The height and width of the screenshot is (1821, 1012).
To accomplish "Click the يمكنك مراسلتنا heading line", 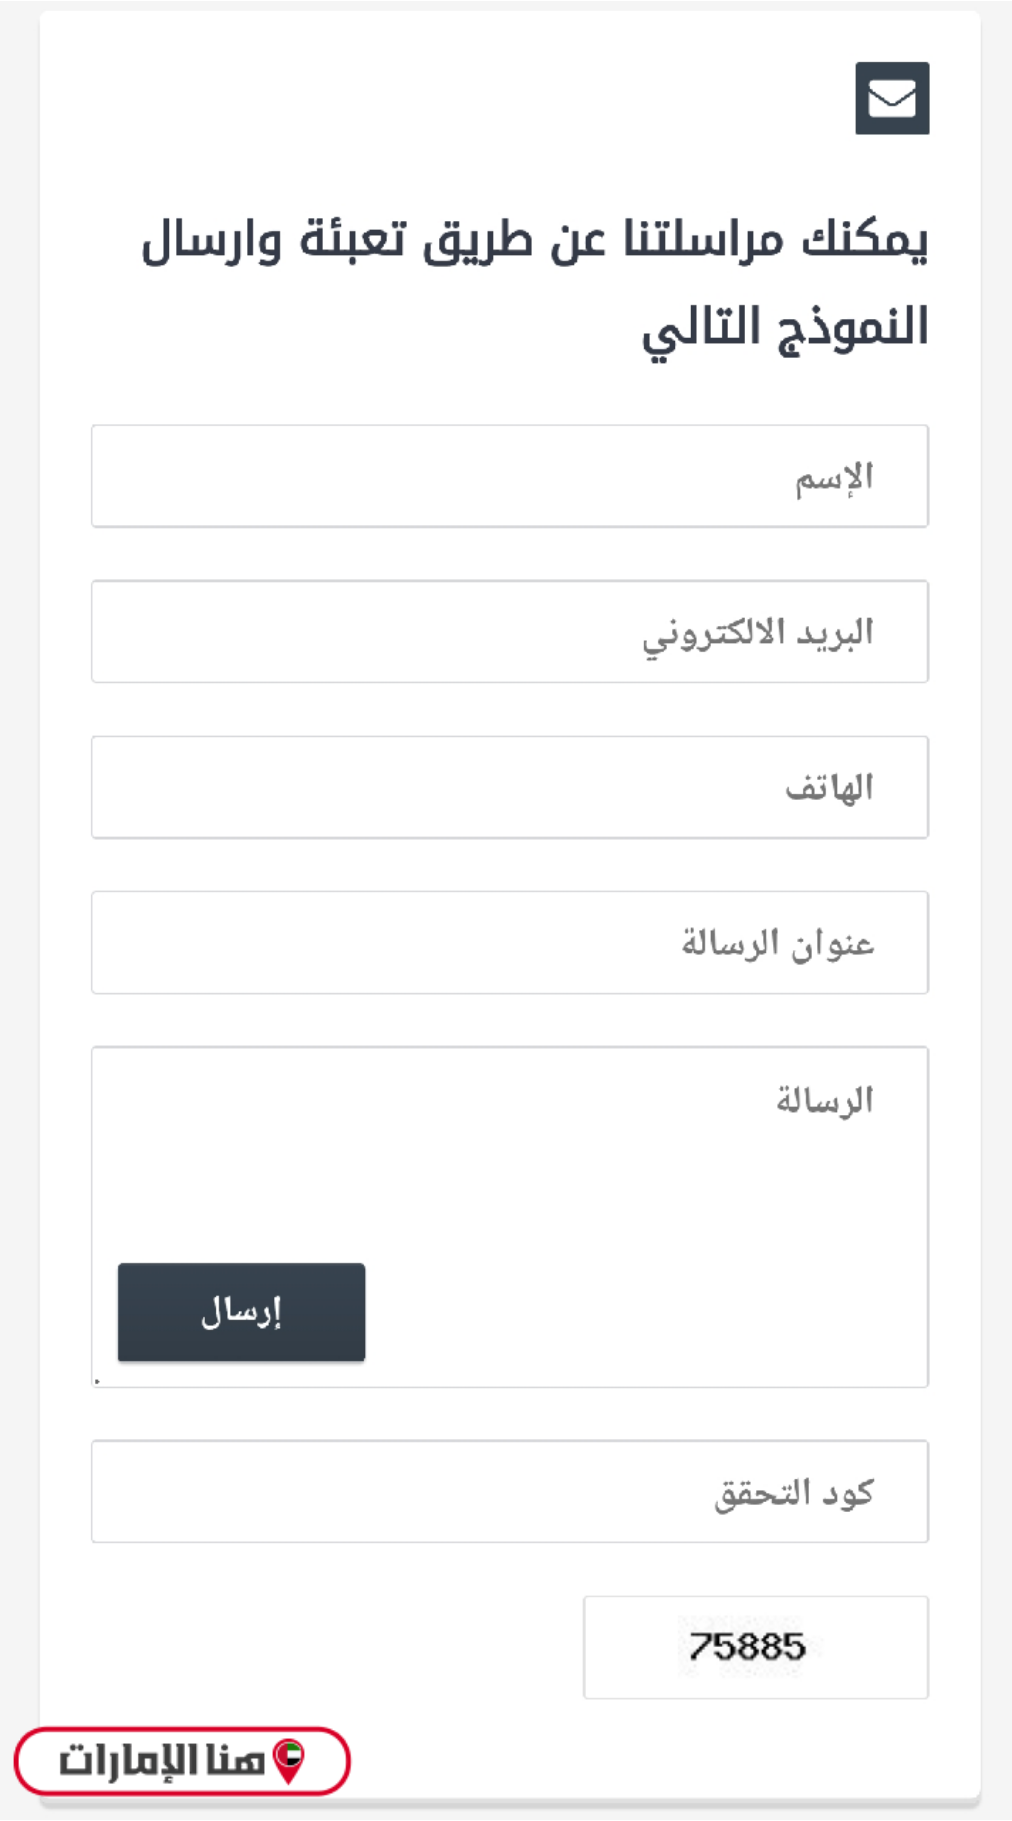I will click(535, 240).
